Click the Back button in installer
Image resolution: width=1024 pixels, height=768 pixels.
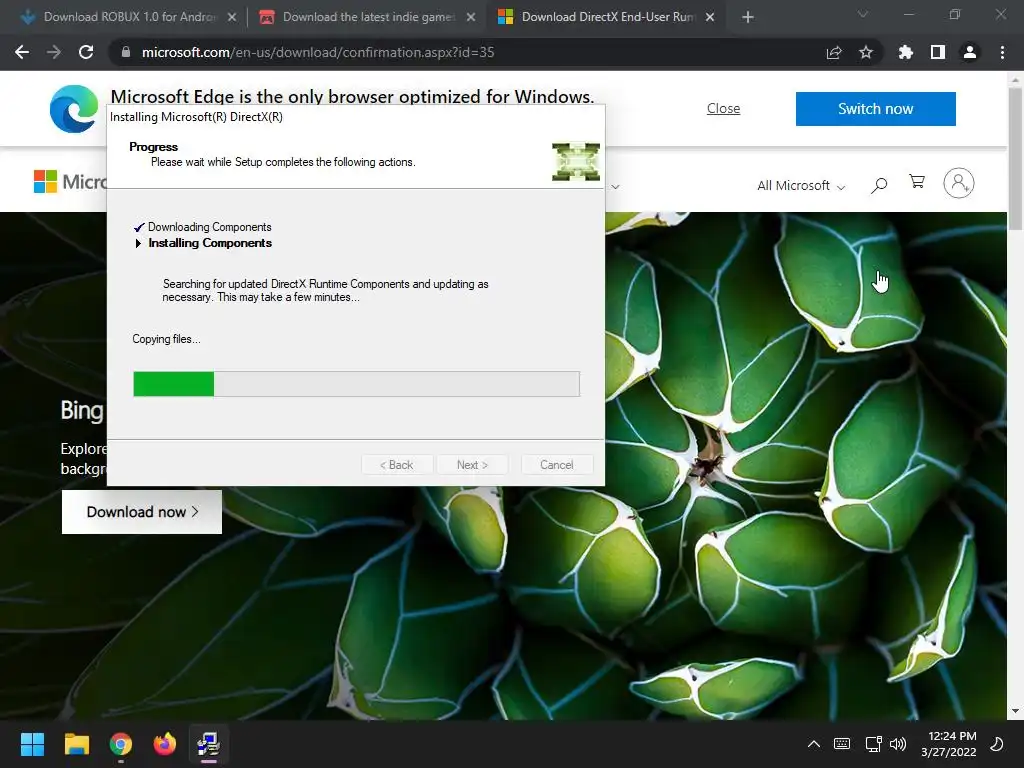(396, 465)
